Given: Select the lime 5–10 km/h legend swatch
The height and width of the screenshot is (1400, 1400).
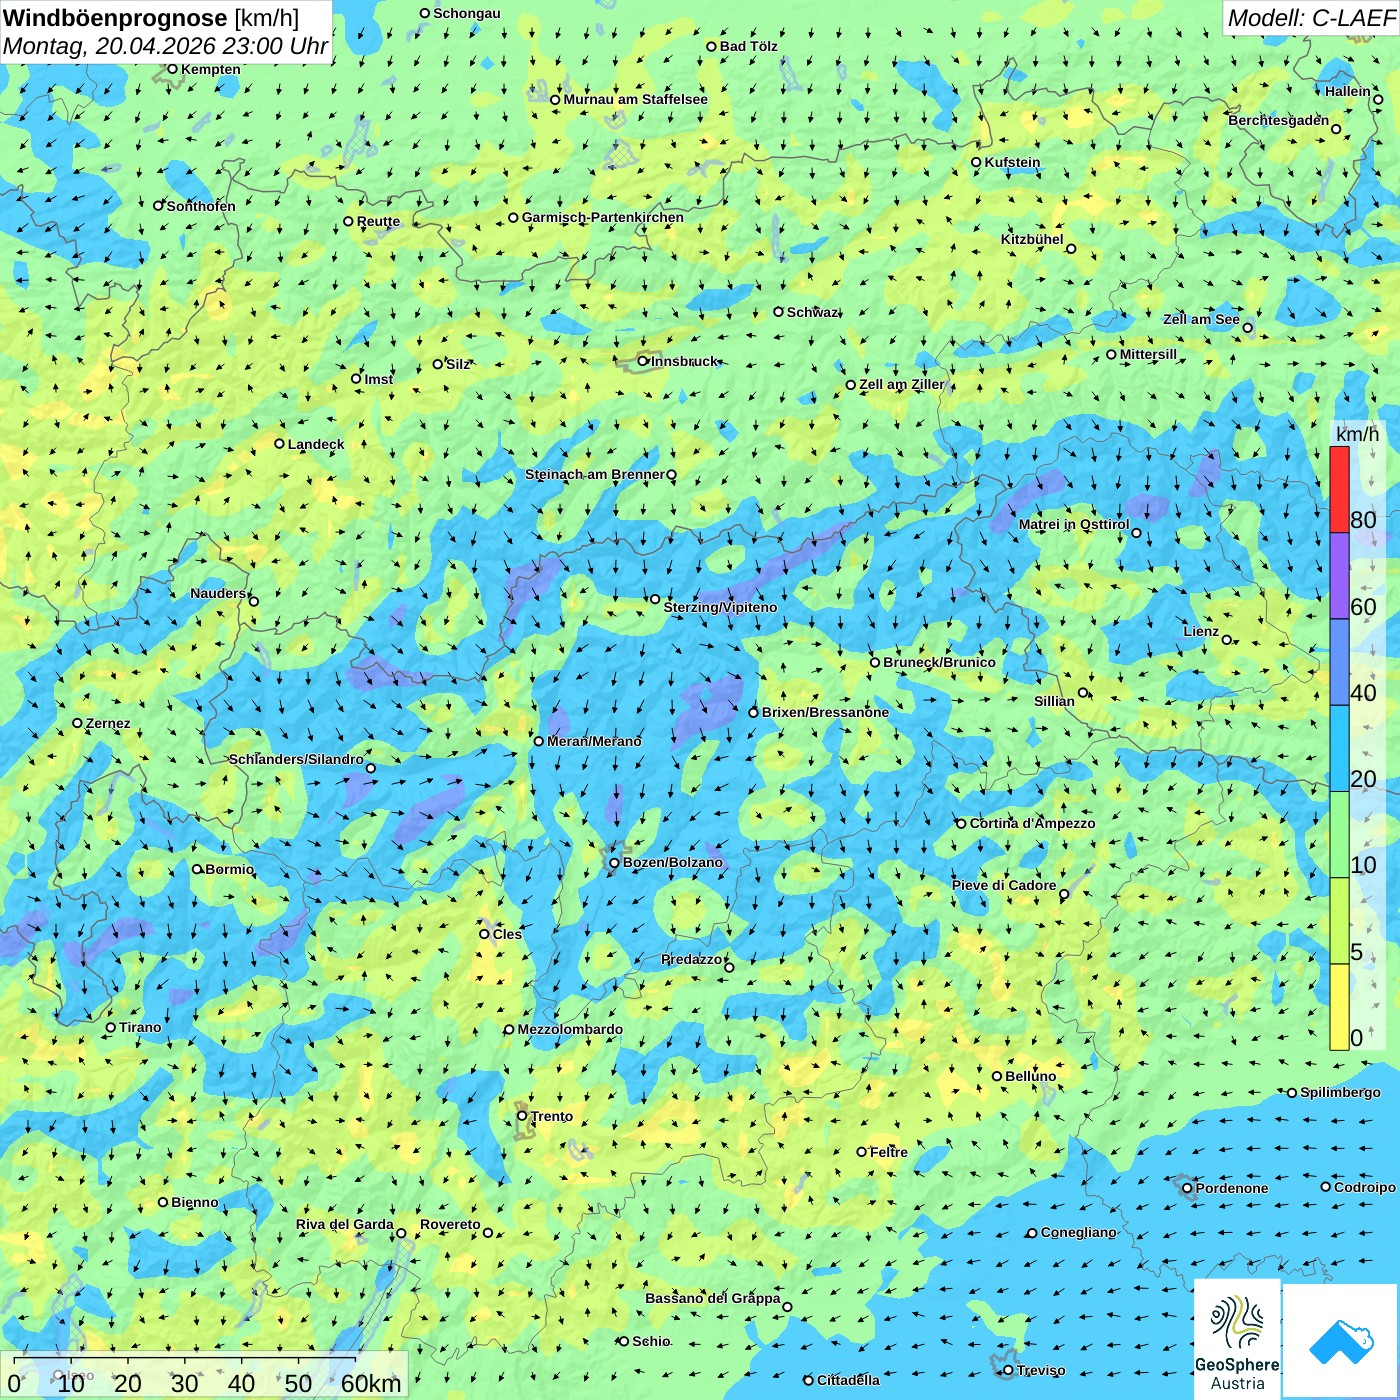Looking at the screenshot, I should pyautogui.click(x=1339, y=921).
